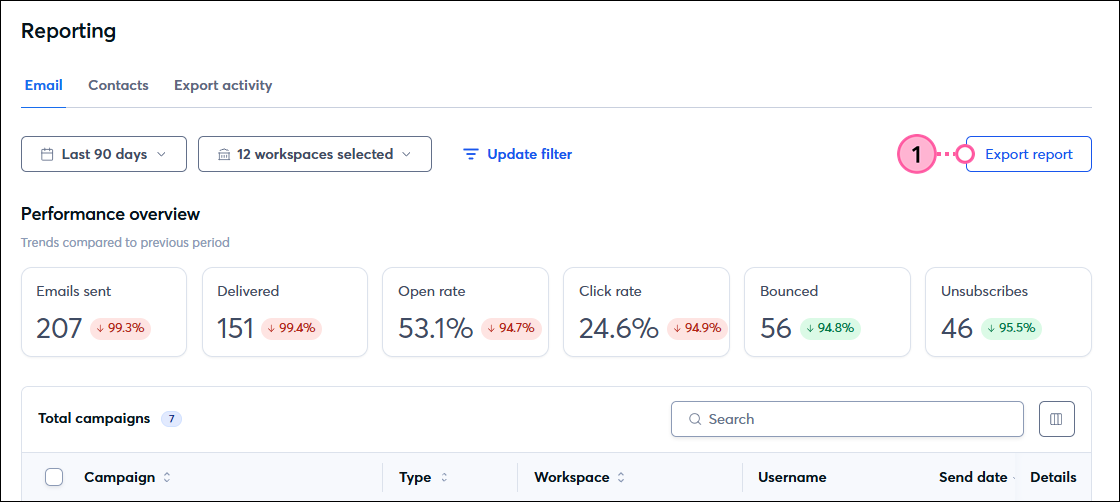The width and height of the screenshot is (1120, 502).
Task: Click the Total campaigns count badge 7
Action: pyautogui.click(x=171, y=419)
